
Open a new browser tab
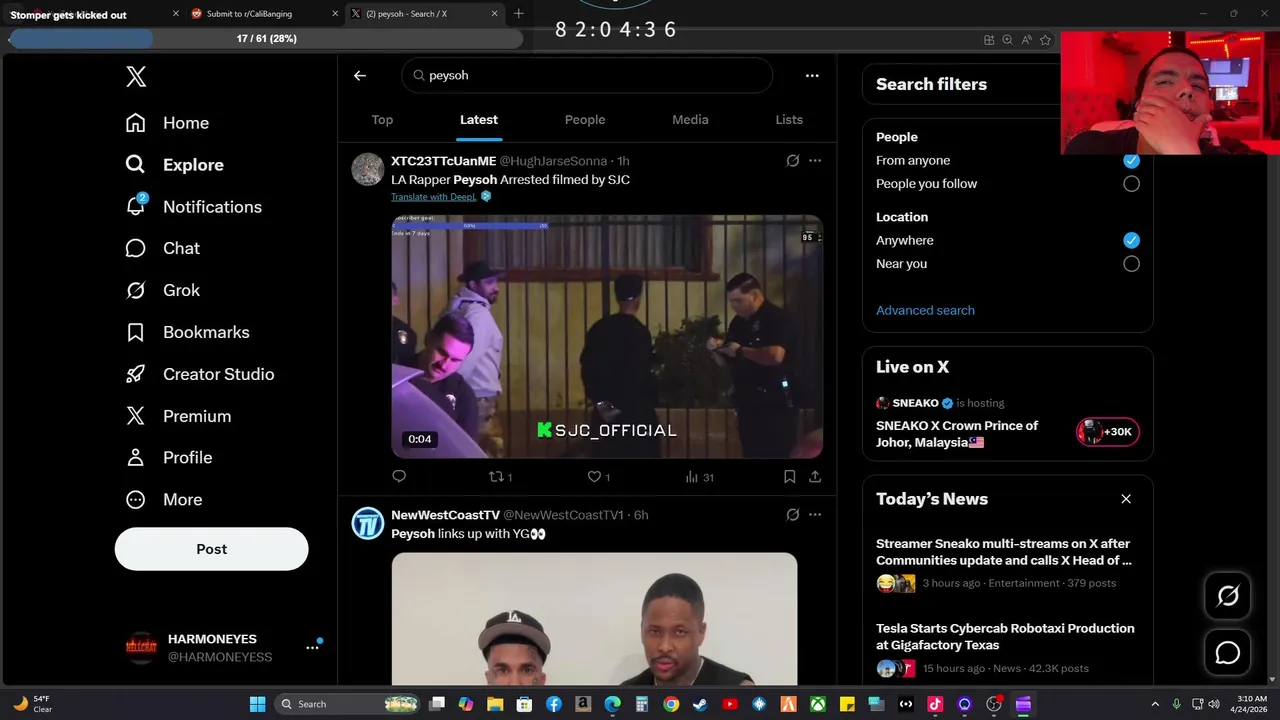click(x=518, y=14)
